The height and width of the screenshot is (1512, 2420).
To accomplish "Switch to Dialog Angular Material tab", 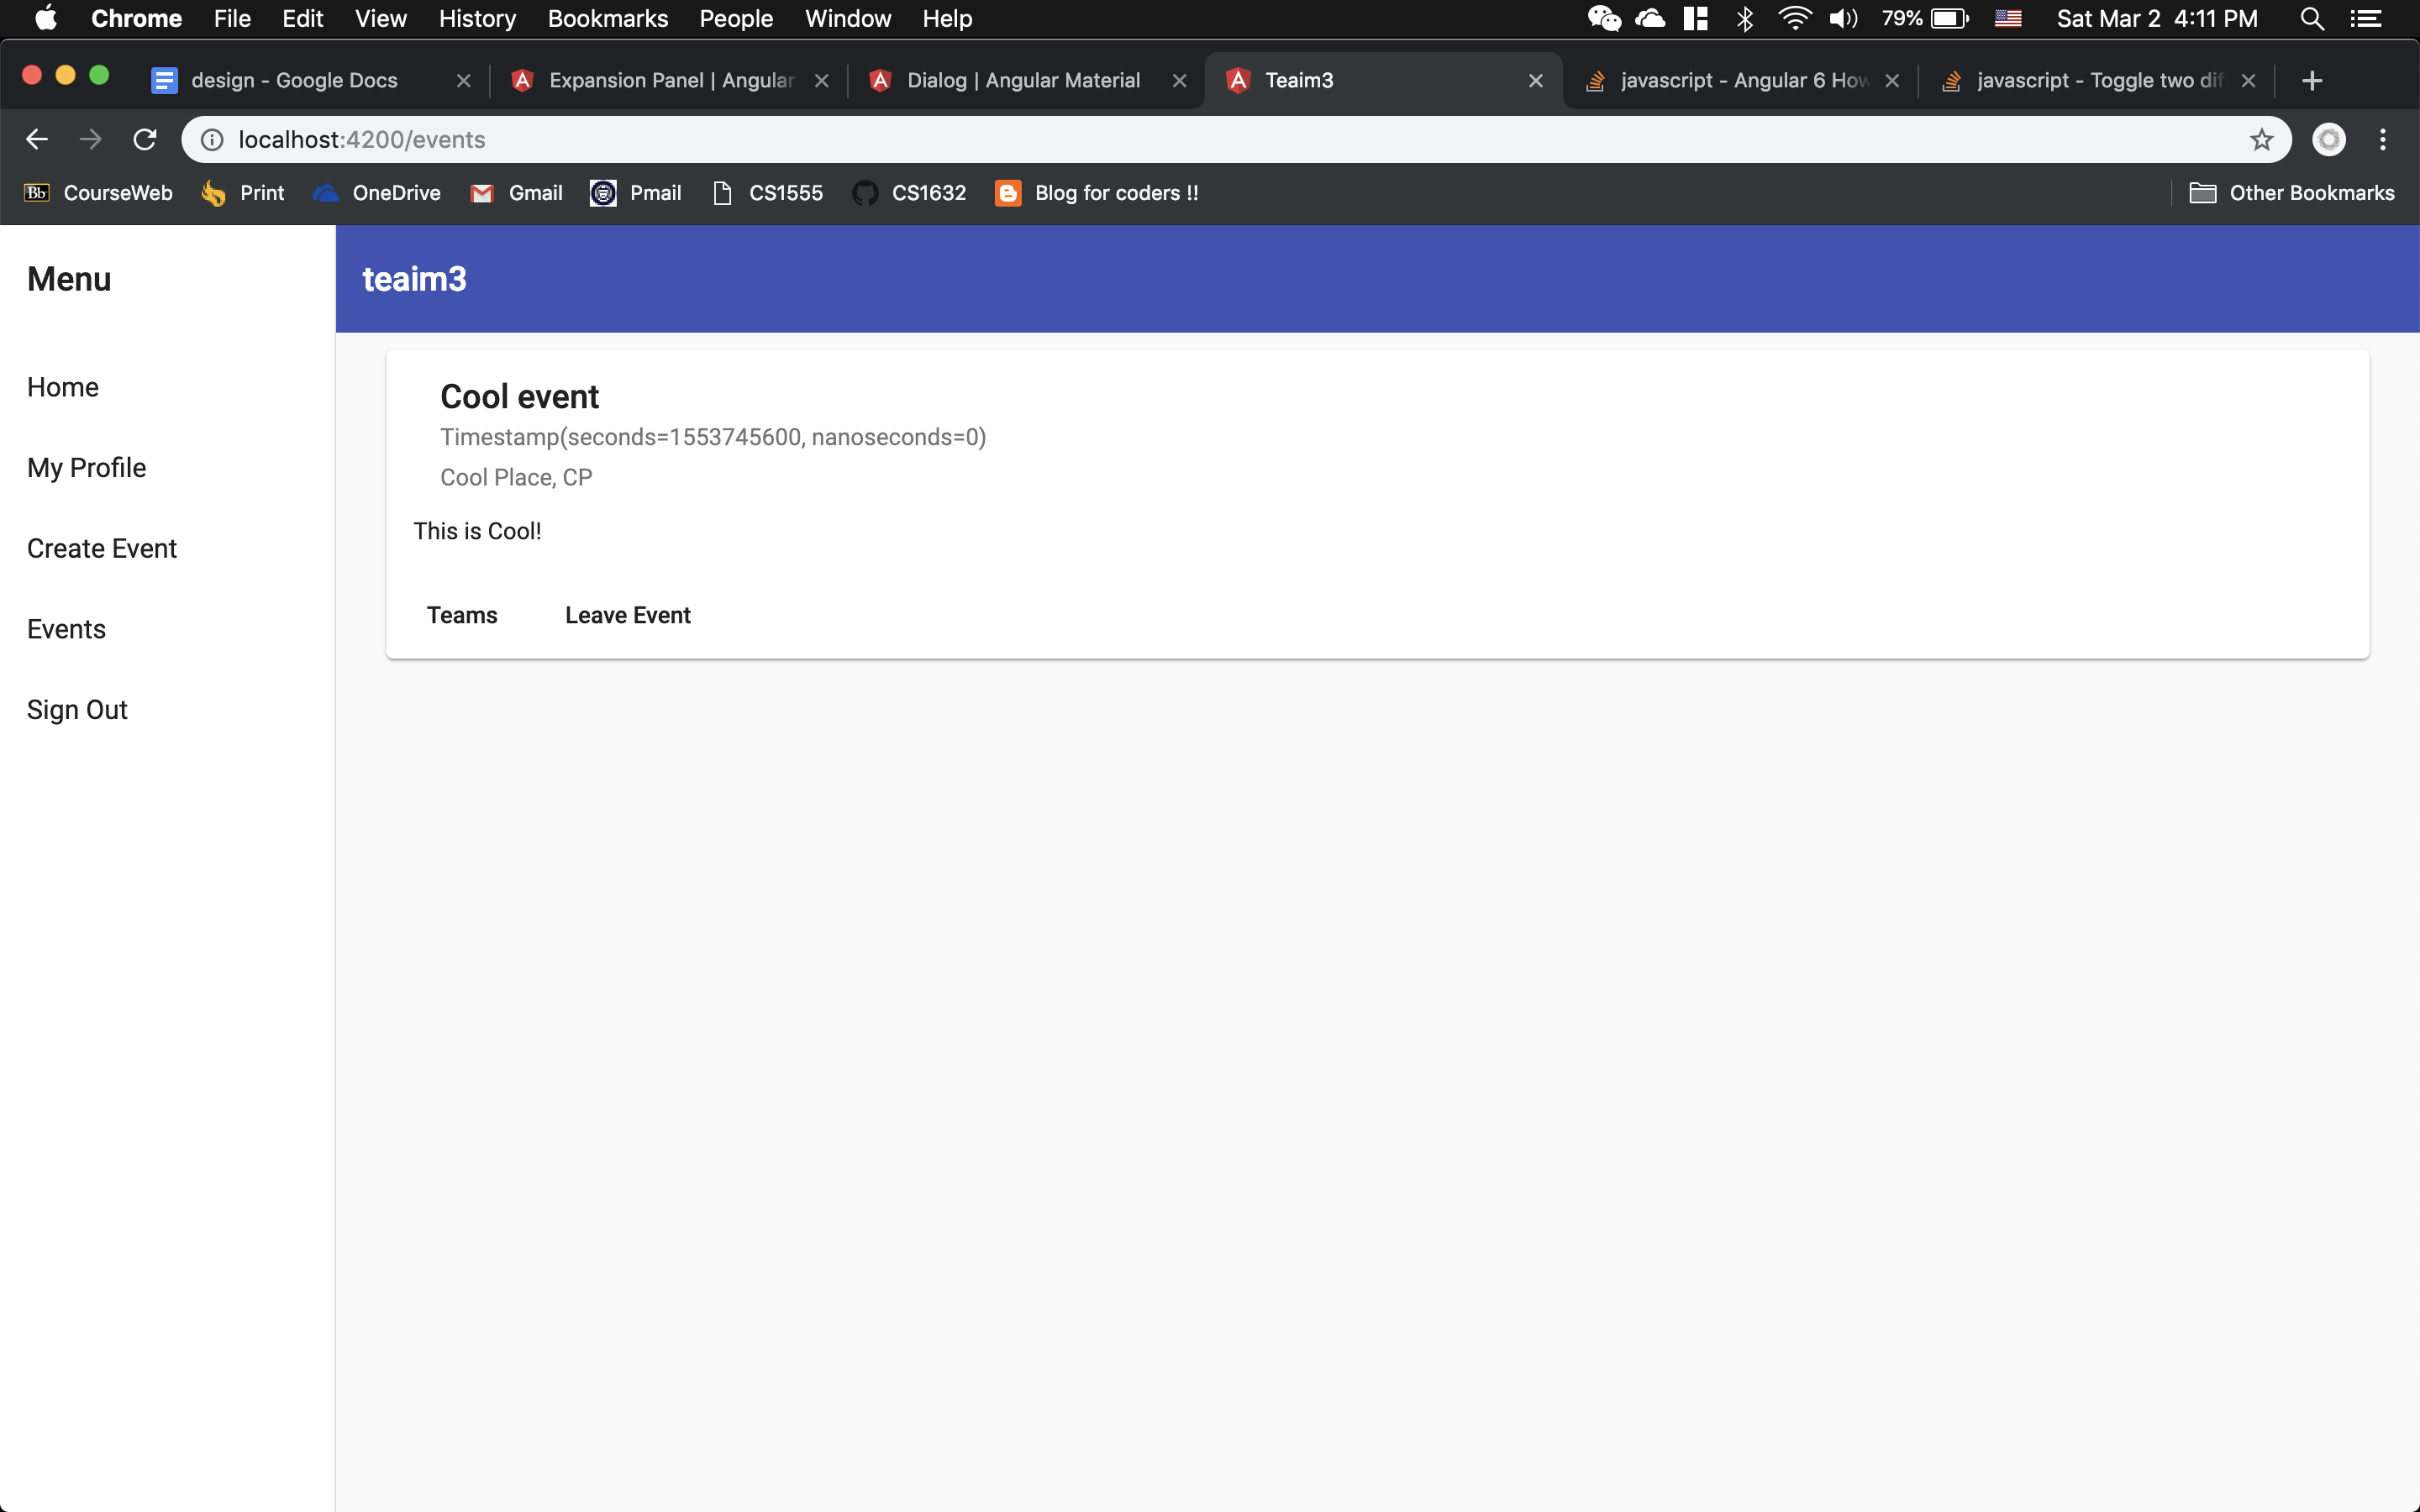I will point(1022,80).
